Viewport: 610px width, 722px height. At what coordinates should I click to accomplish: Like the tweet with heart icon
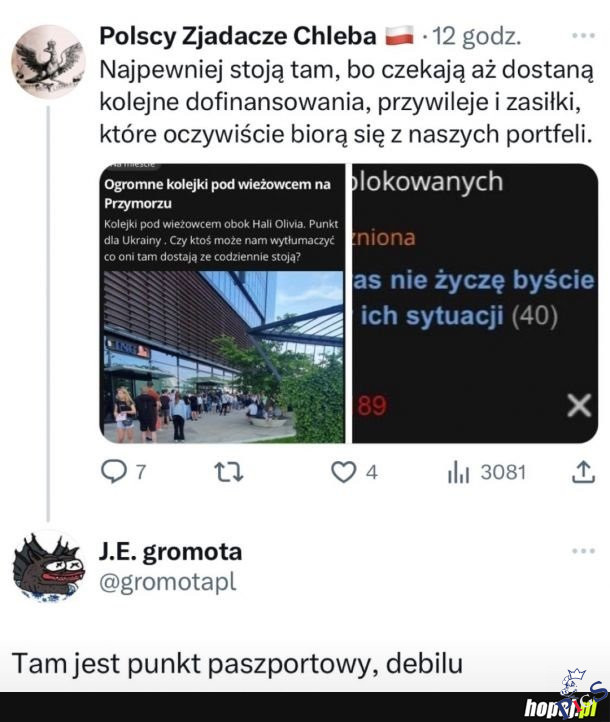point(343,472)
